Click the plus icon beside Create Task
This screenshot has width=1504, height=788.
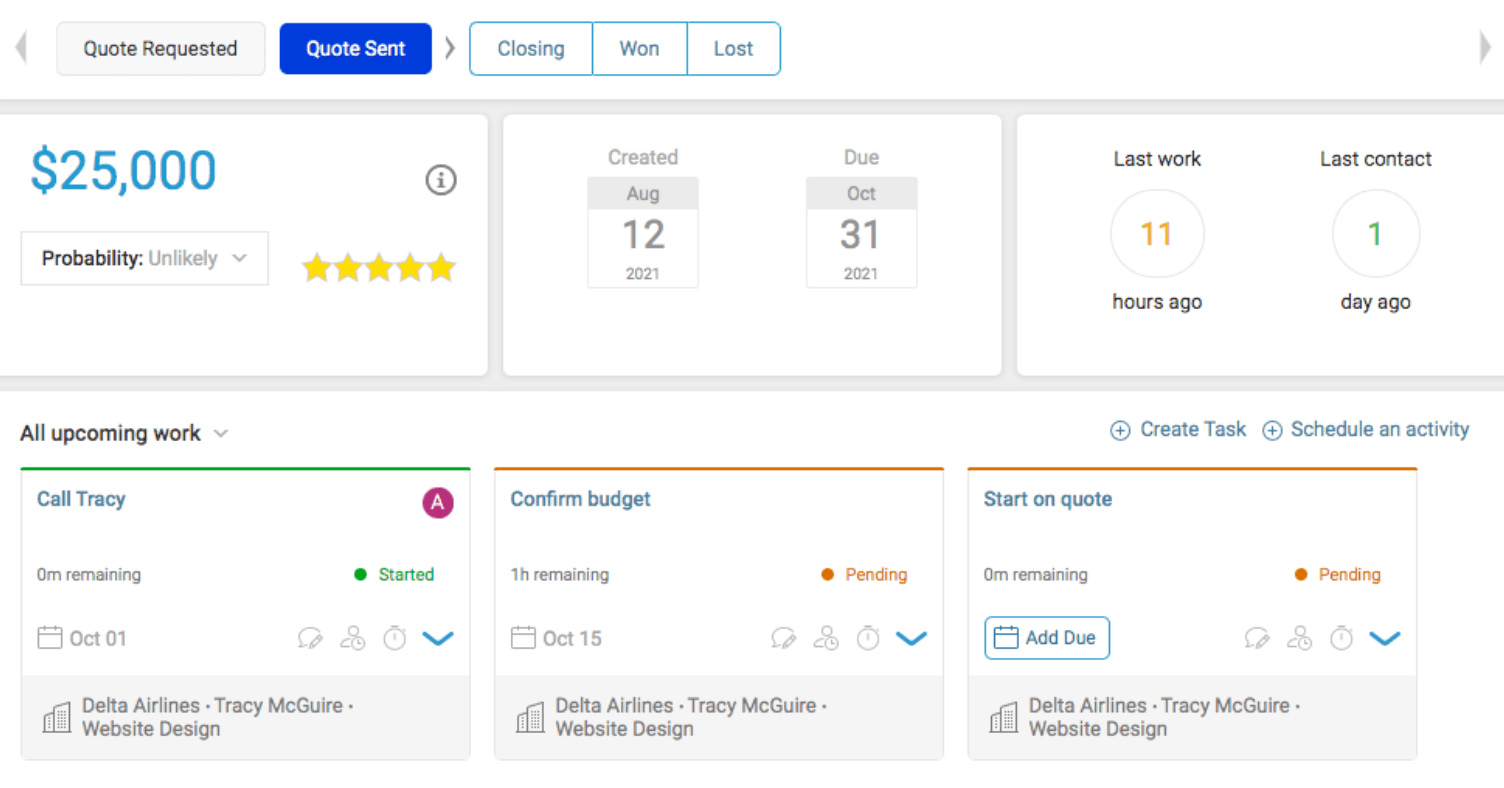1121,430
